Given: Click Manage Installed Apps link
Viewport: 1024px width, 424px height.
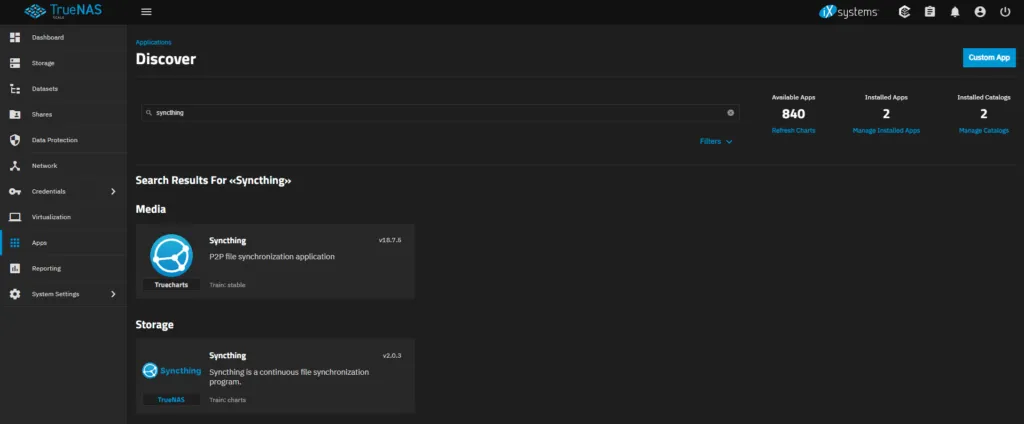Looking at the screenshot, I should (x=886, y=131).
